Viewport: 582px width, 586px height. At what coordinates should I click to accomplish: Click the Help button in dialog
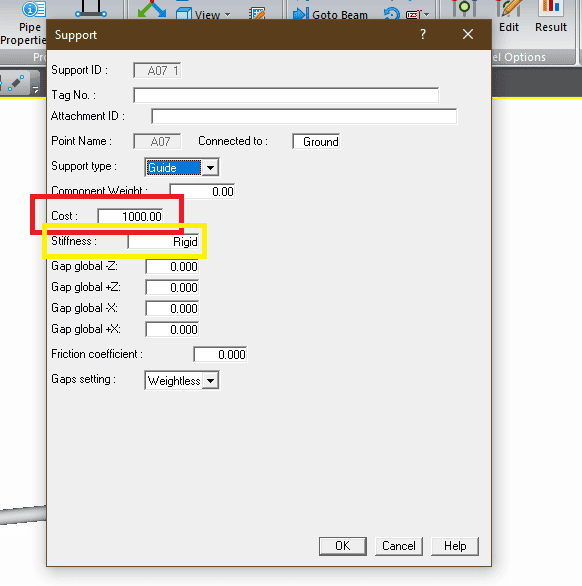coord(455,546)
